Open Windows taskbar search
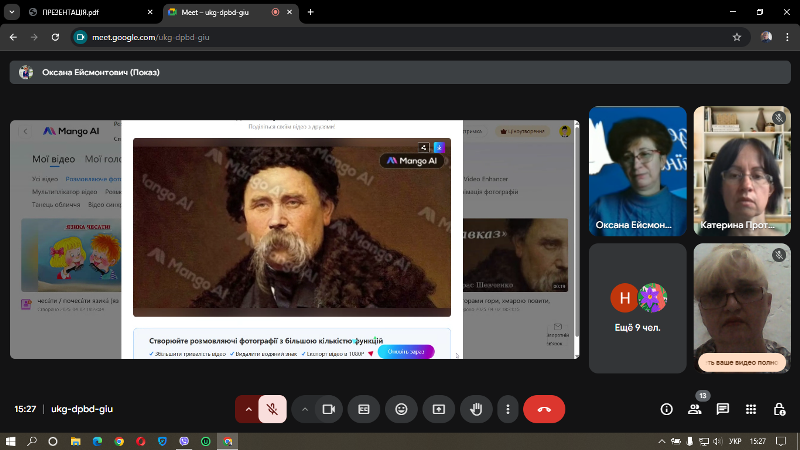800x450 pixels. click(x=32, y=441)
